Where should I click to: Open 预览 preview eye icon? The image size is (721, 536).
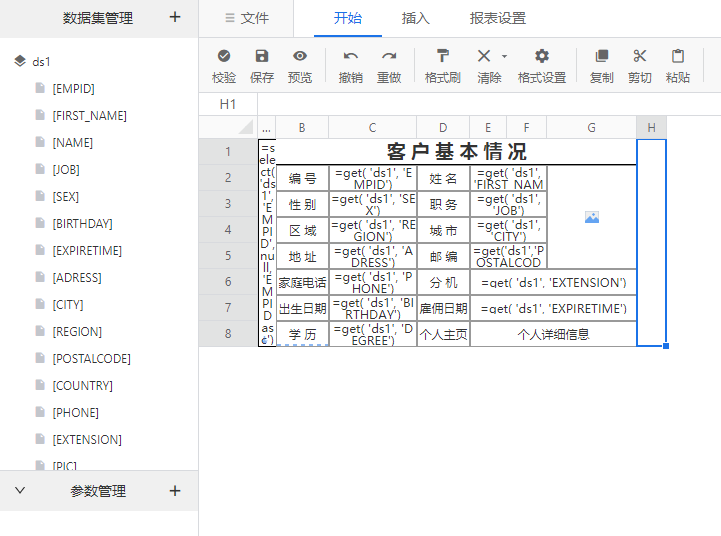click(x=300, y=57)
